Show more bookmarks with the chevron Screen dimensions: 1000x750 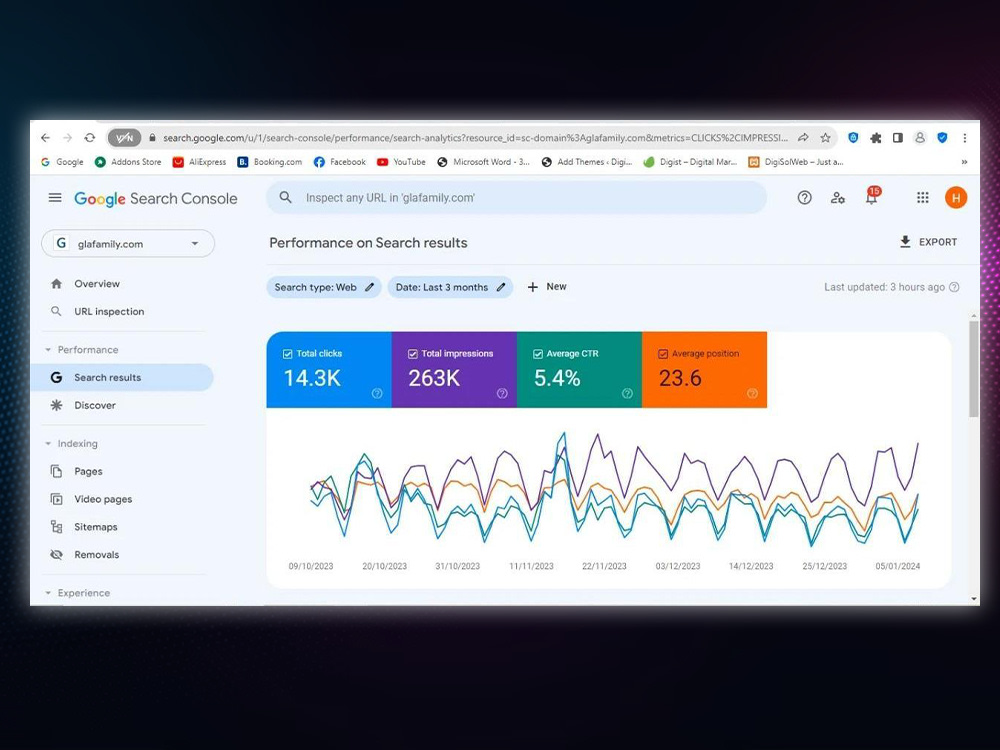pos(964,162)
